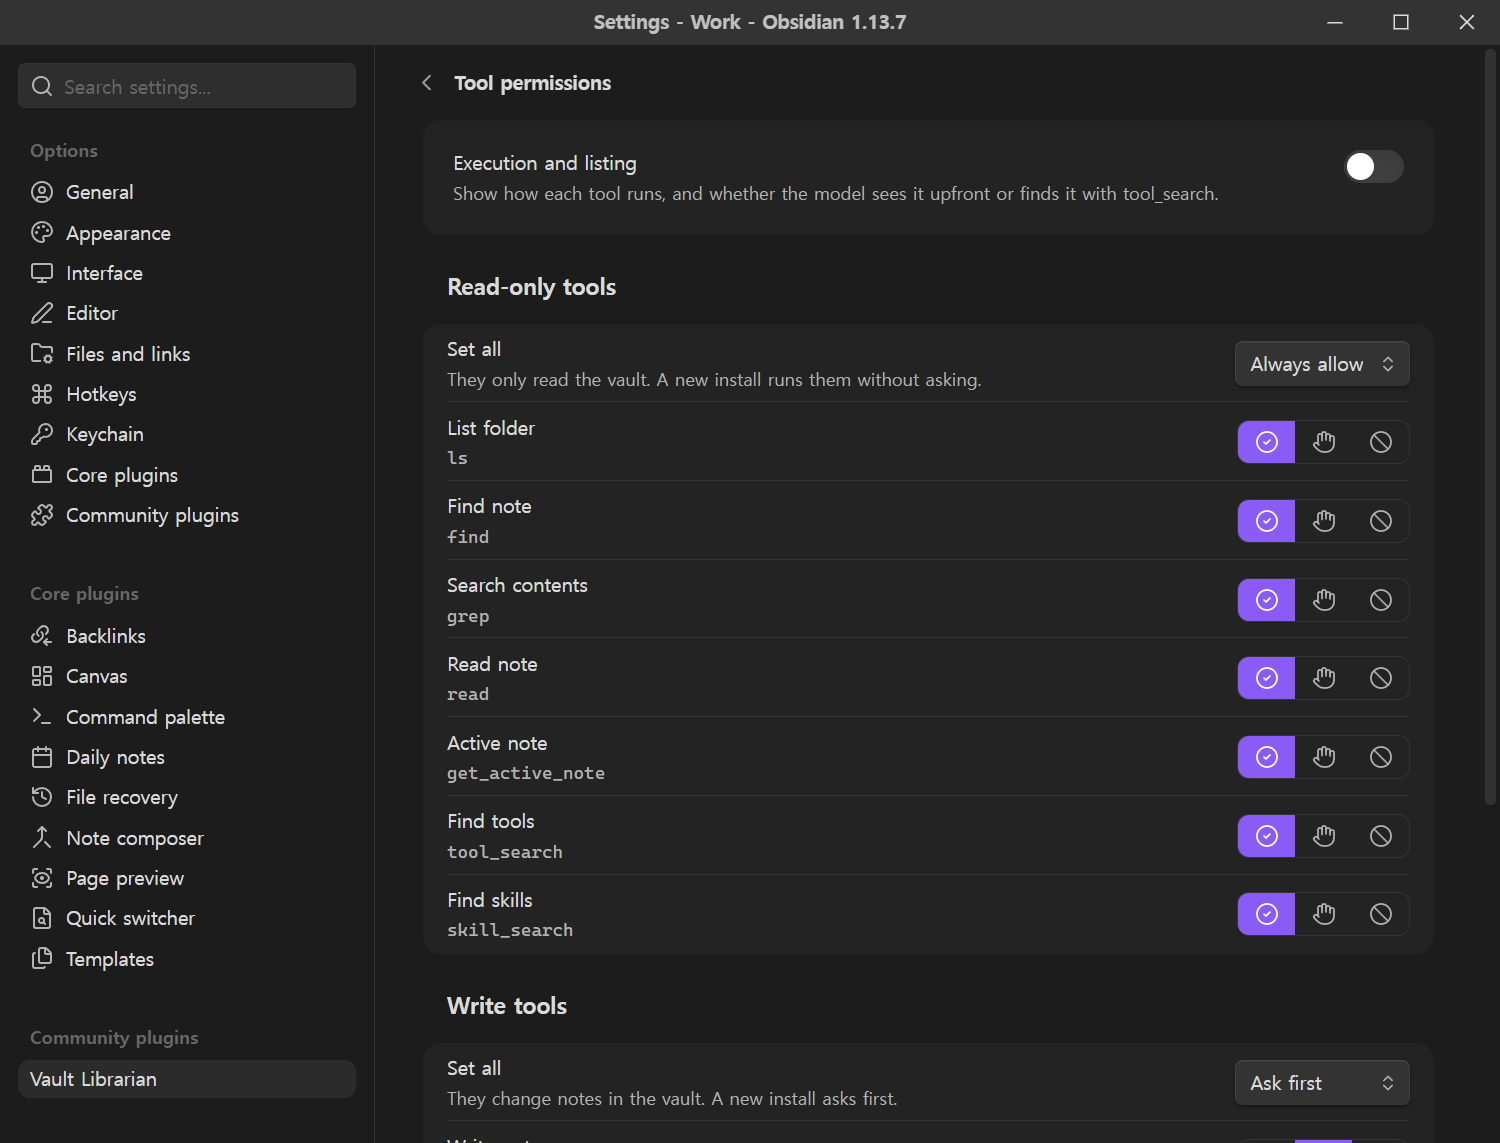This screenshot has height=1143, width=1500.
Task: Block the Find skills tool
Action: tap(1381, 914)
